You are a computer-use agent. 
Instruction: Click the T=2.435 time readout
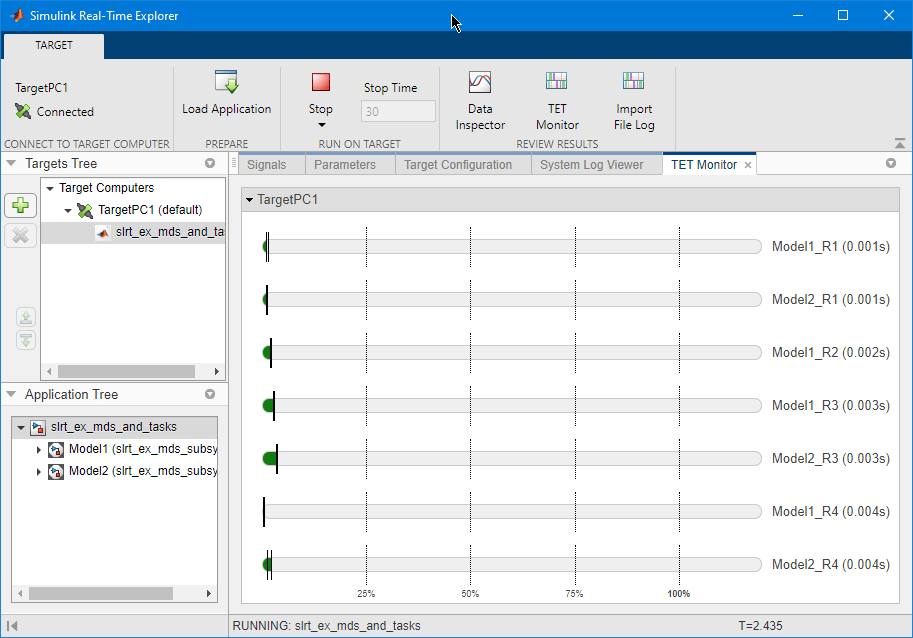tap(760, 626)
